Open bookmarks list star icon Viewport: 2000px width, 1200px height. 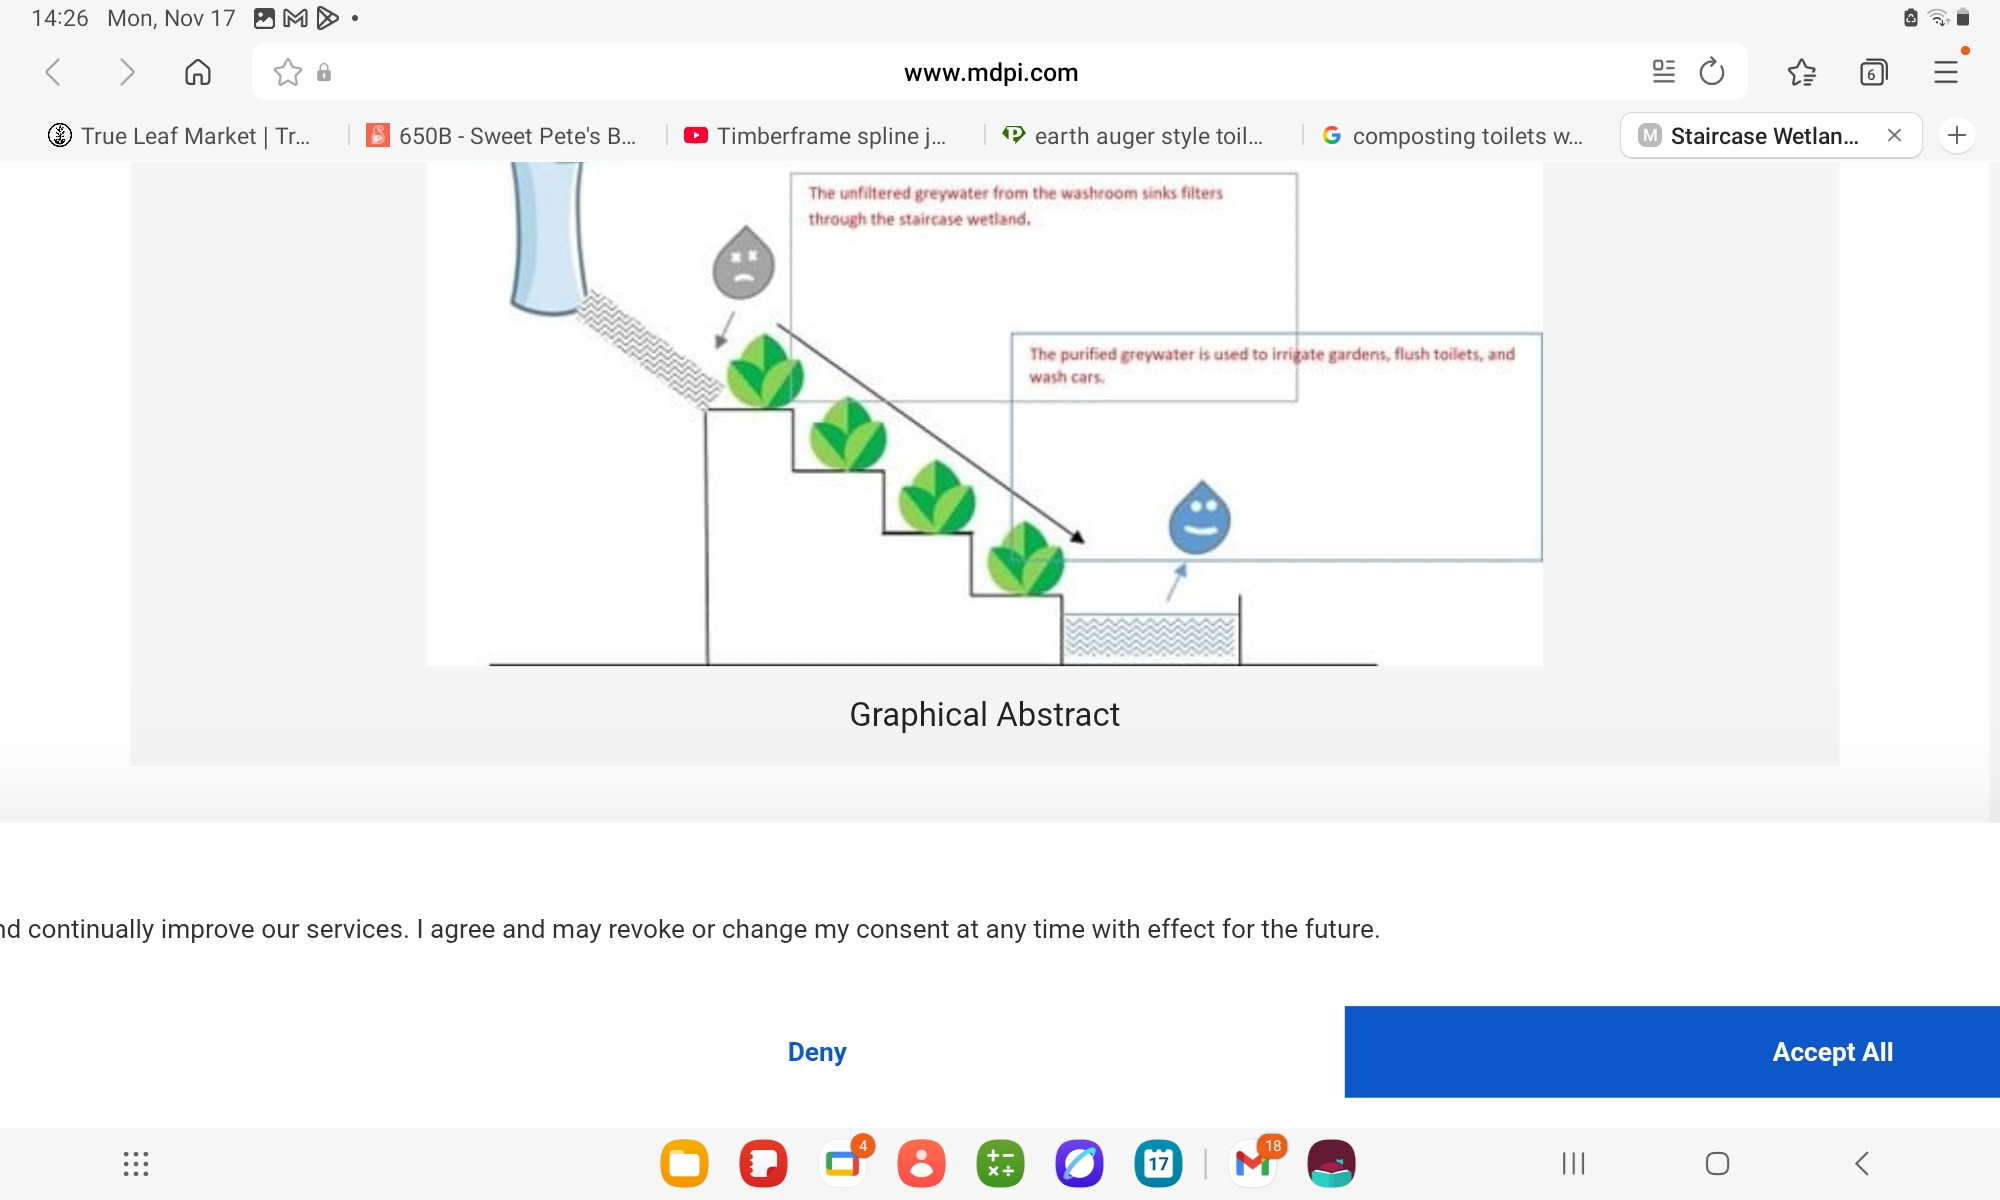point(1802,72)
